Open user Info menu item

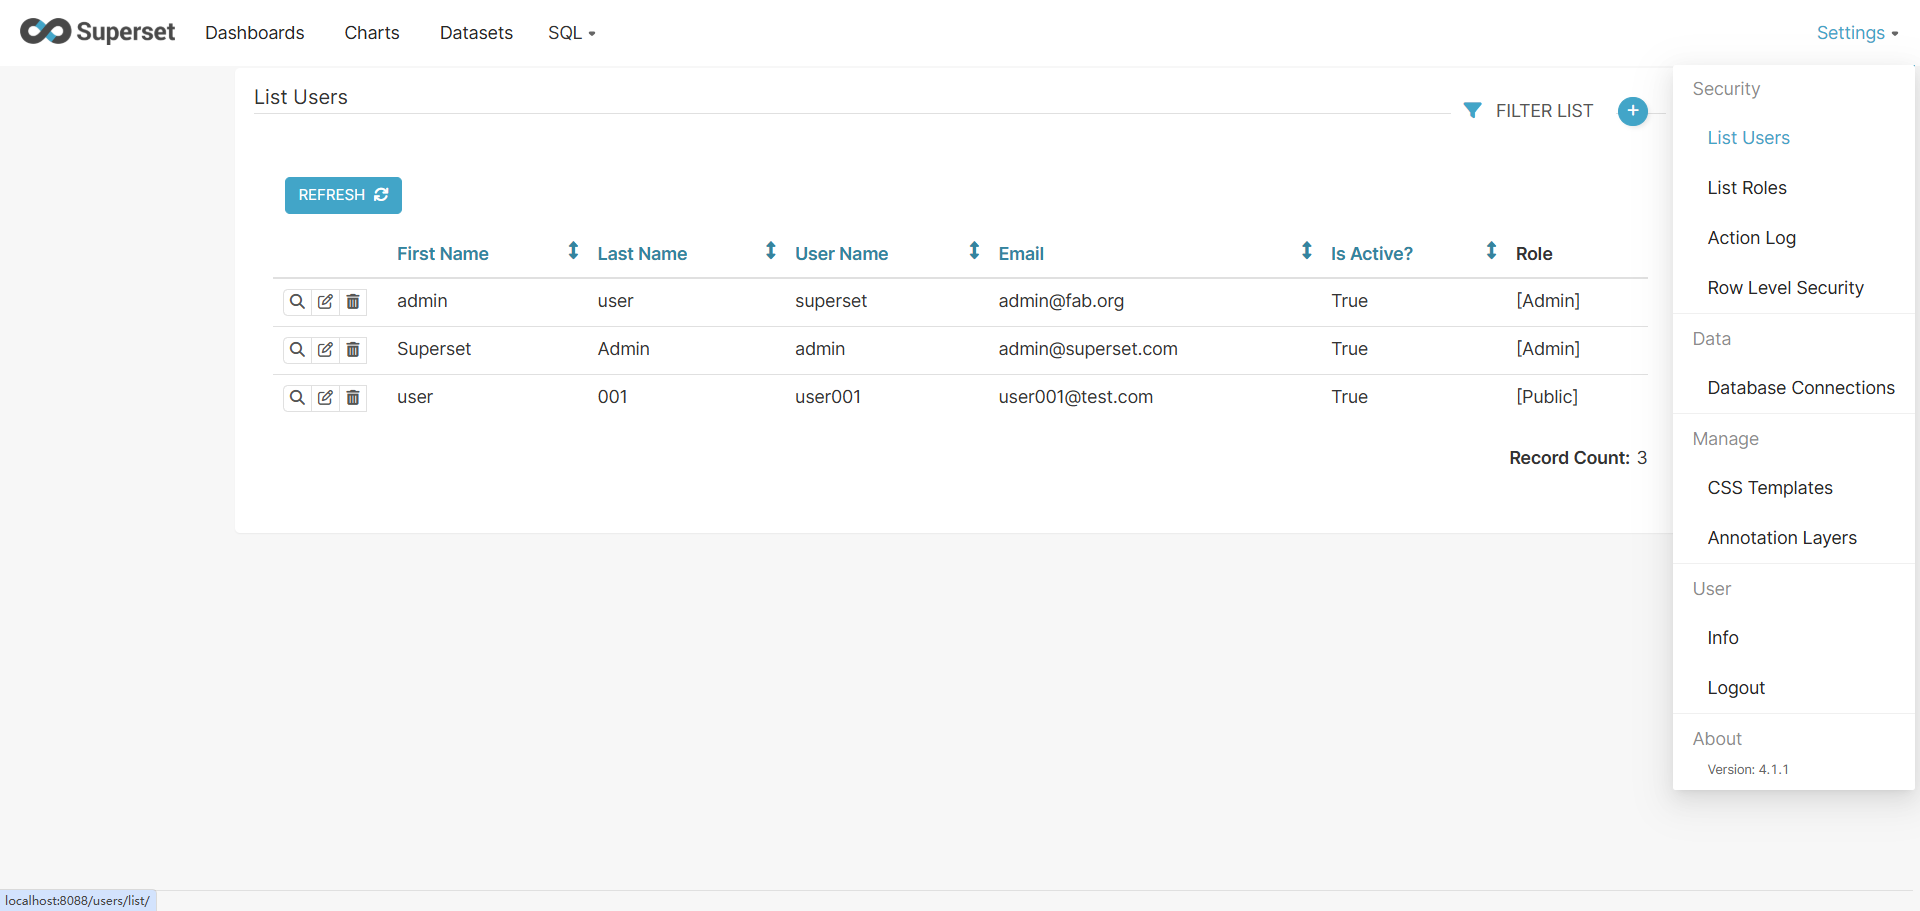coord(1723,638)
